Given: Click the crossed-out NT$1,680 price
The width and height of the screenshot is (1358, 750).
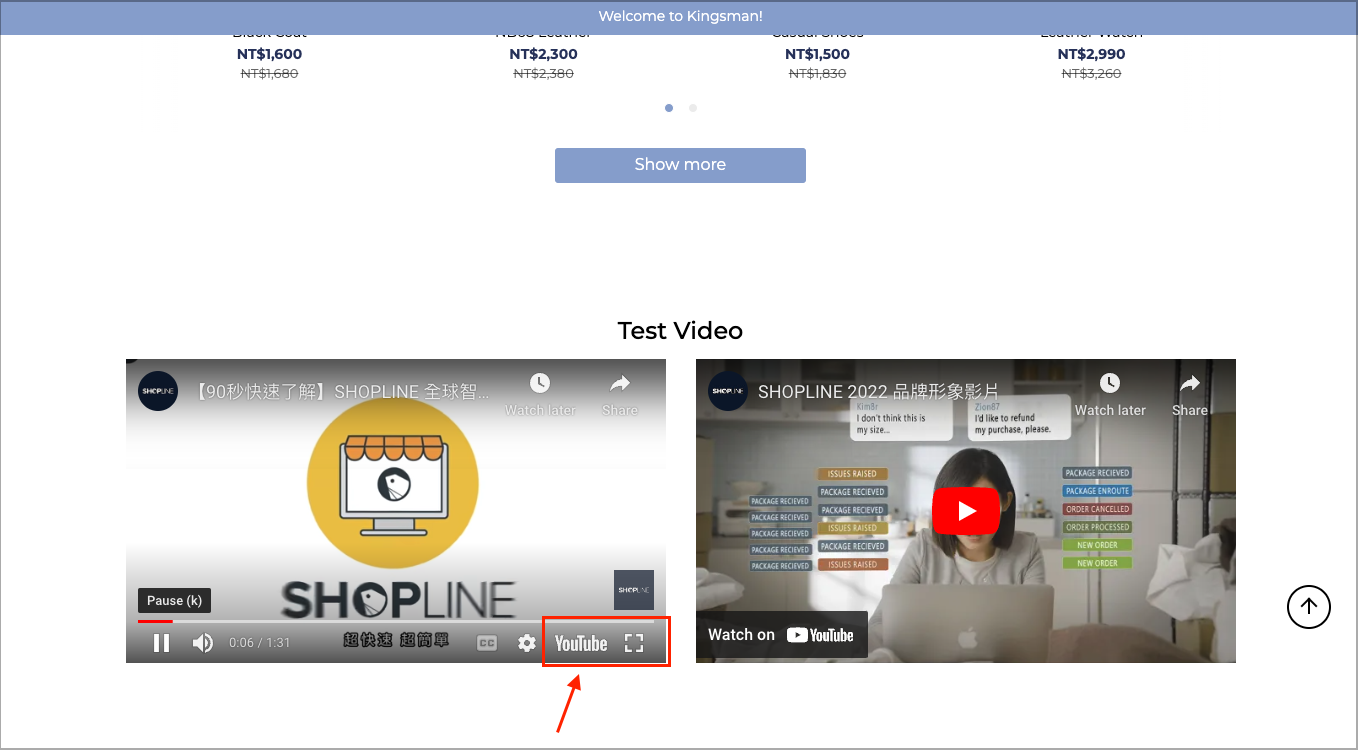Looking at the screenshot, I should pyautogui.click(x=269, y=73).
